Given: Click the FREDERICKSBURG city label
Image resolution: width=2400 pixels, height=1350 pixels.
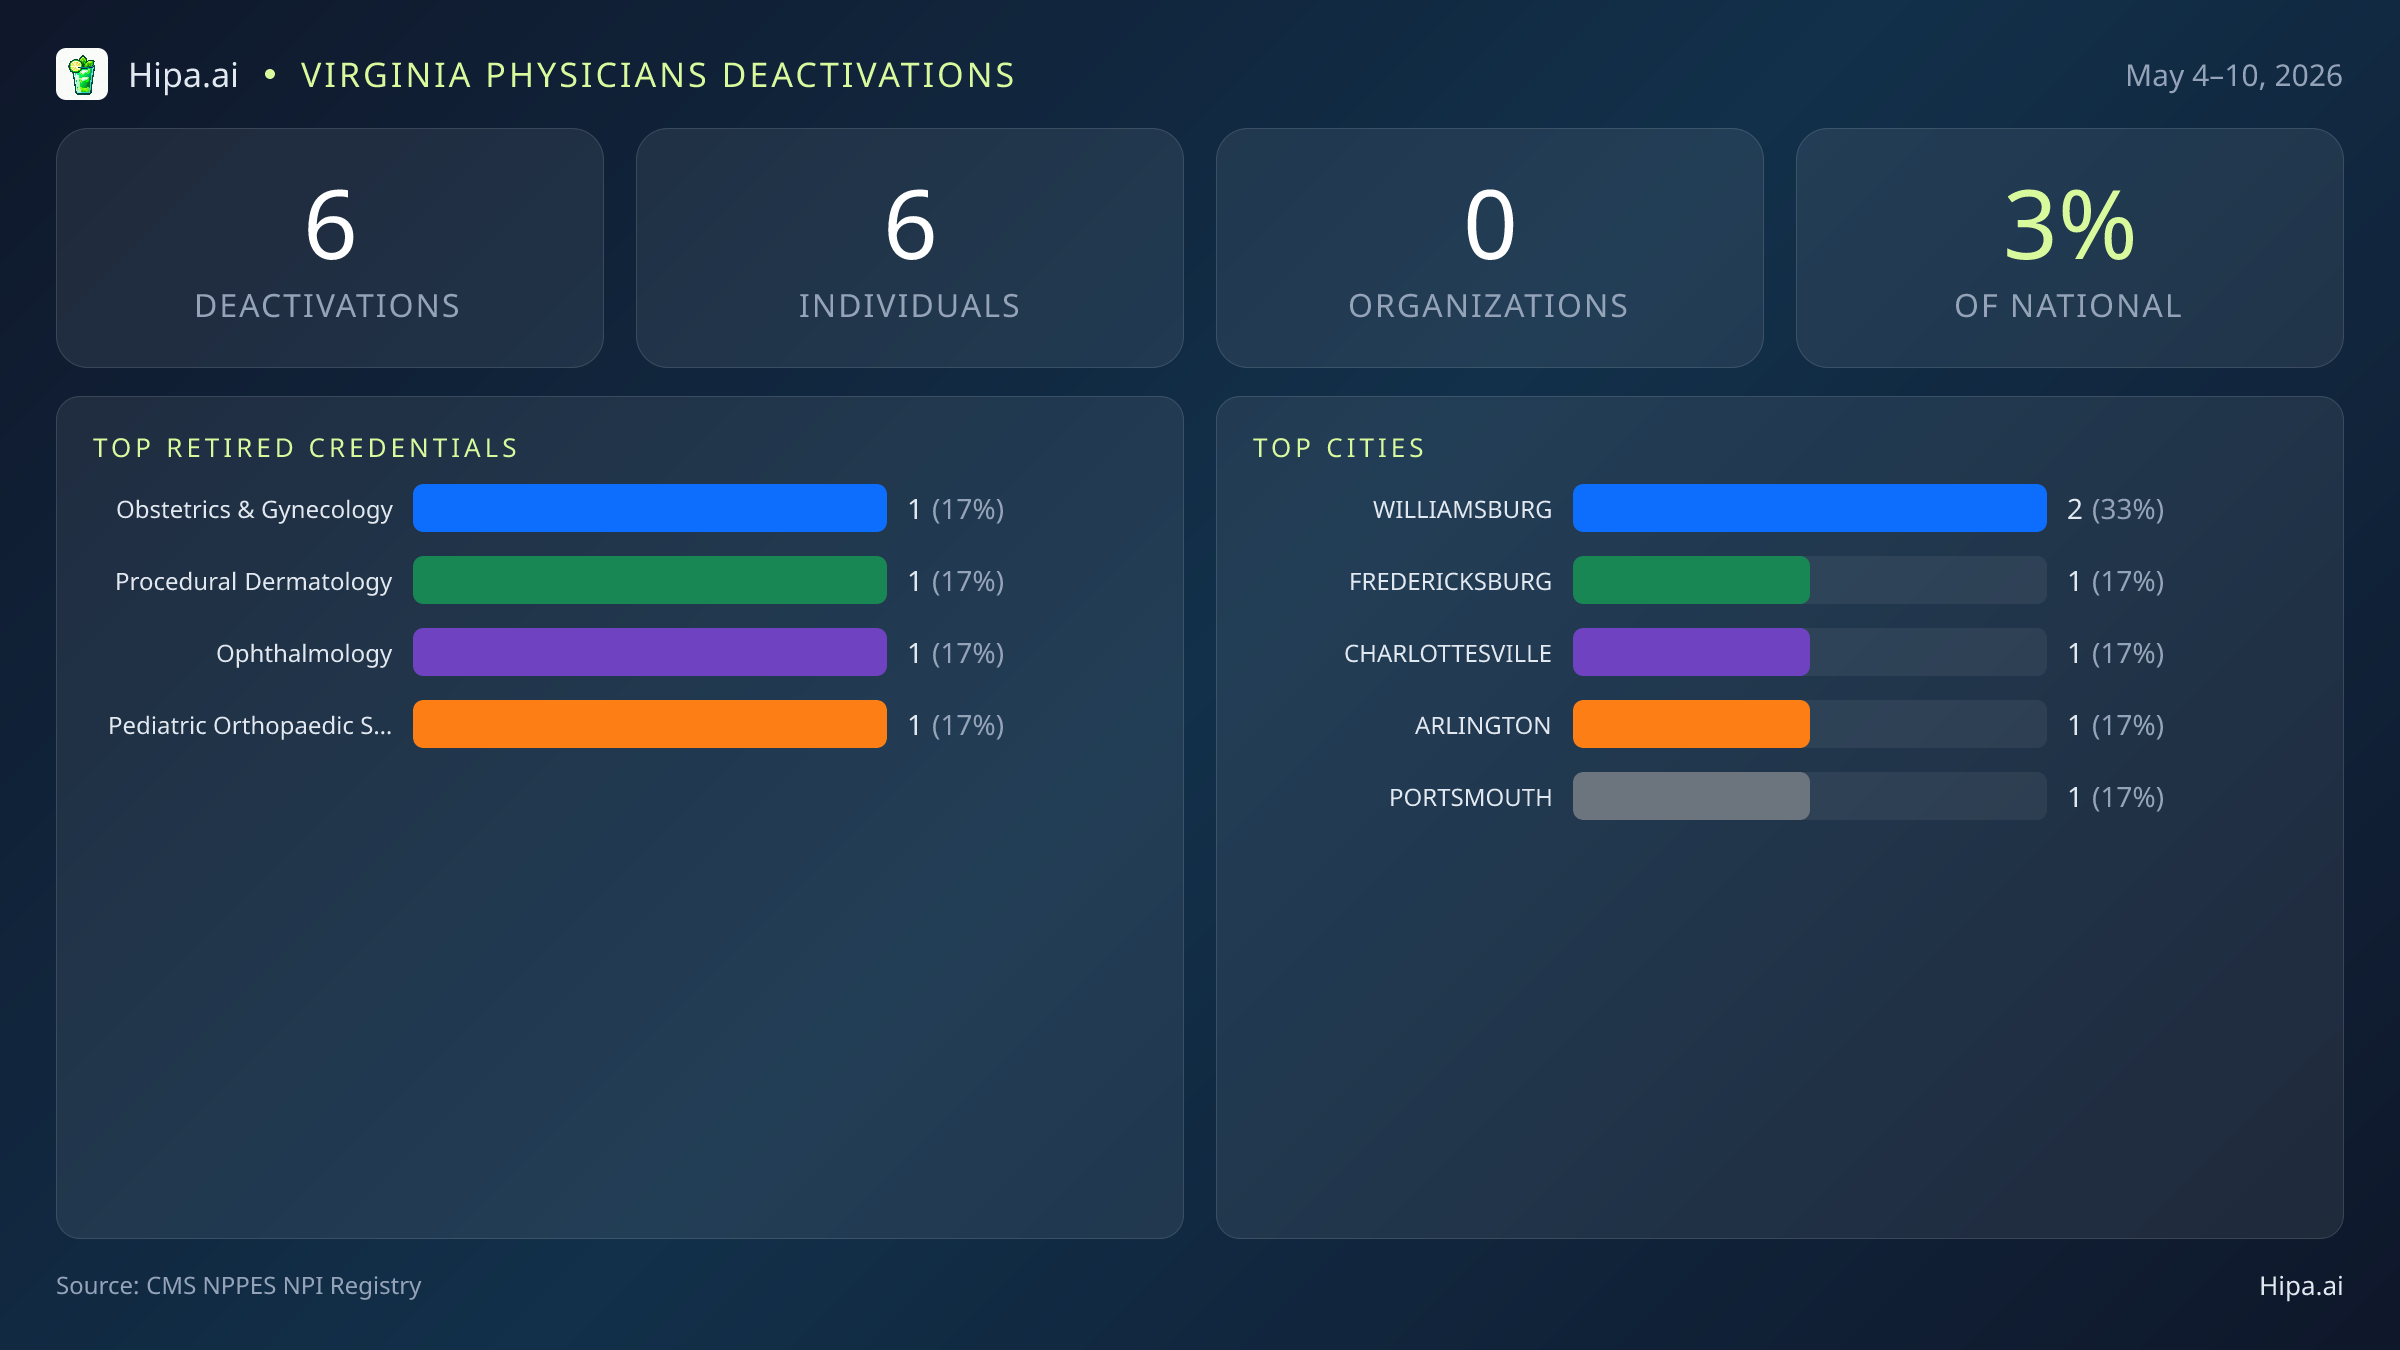Looking at the screenshot, I should pyautogui.click(x=1450, y=581).
